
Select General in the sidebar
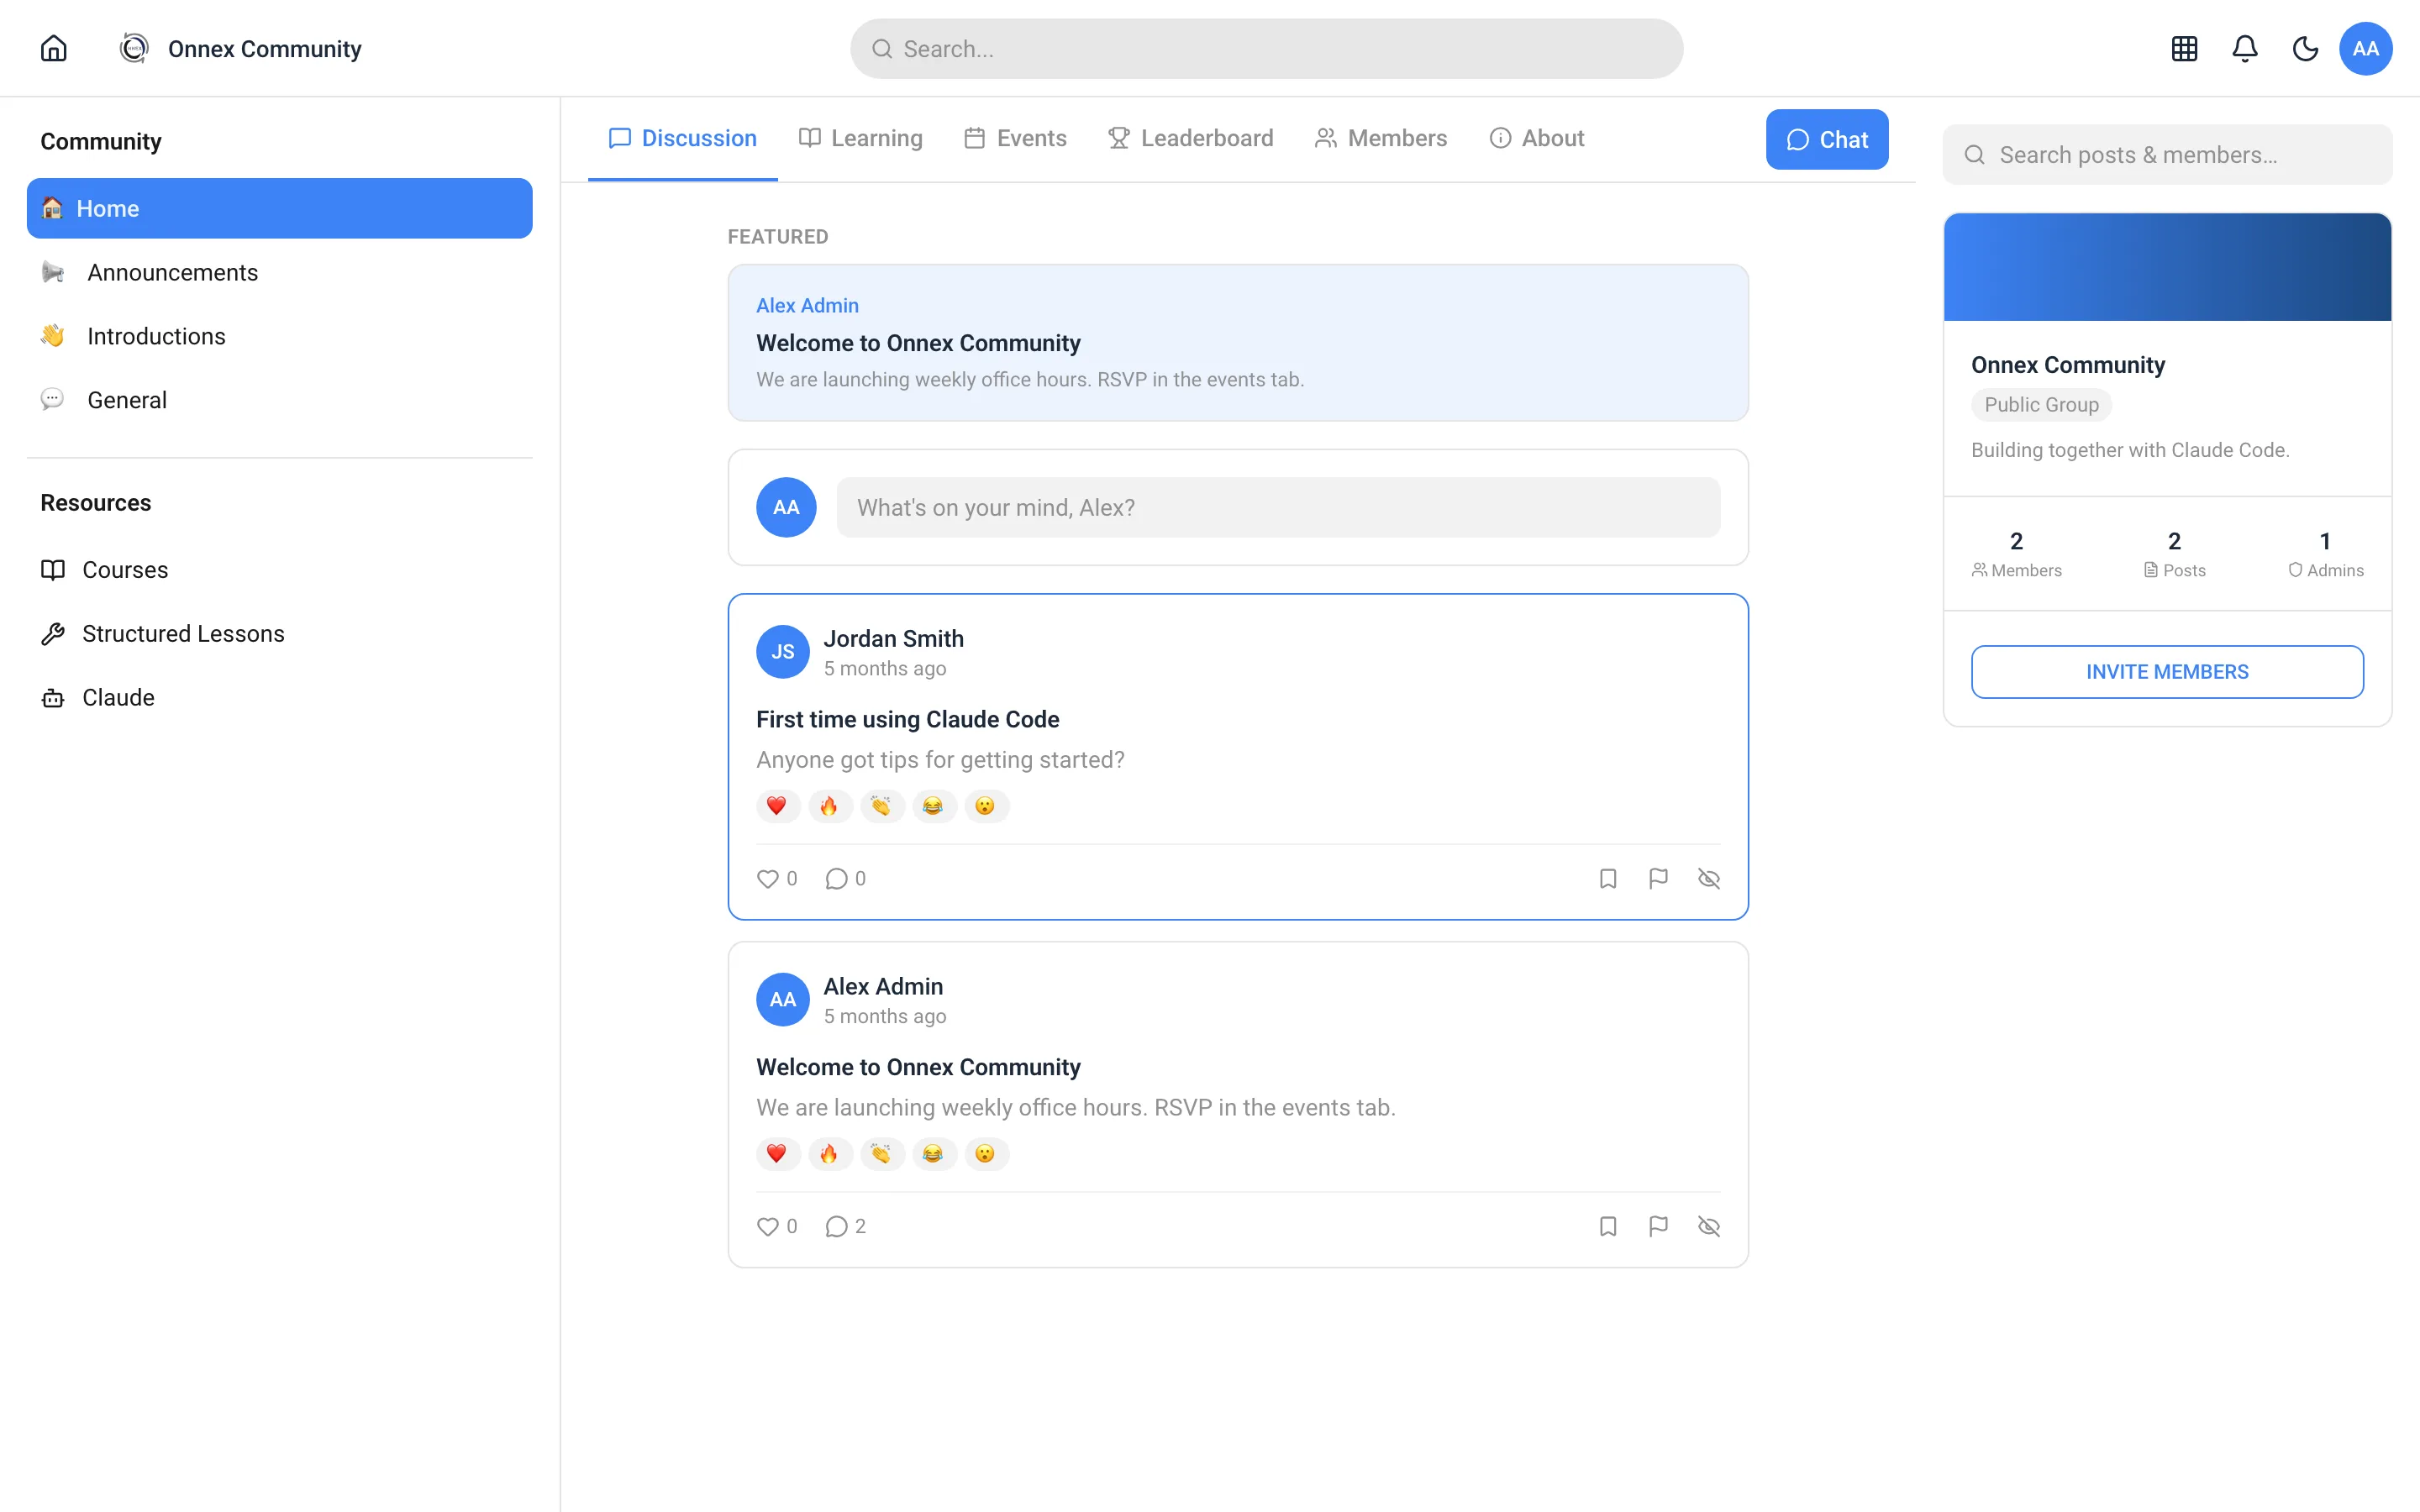click(x=279, y=400)
